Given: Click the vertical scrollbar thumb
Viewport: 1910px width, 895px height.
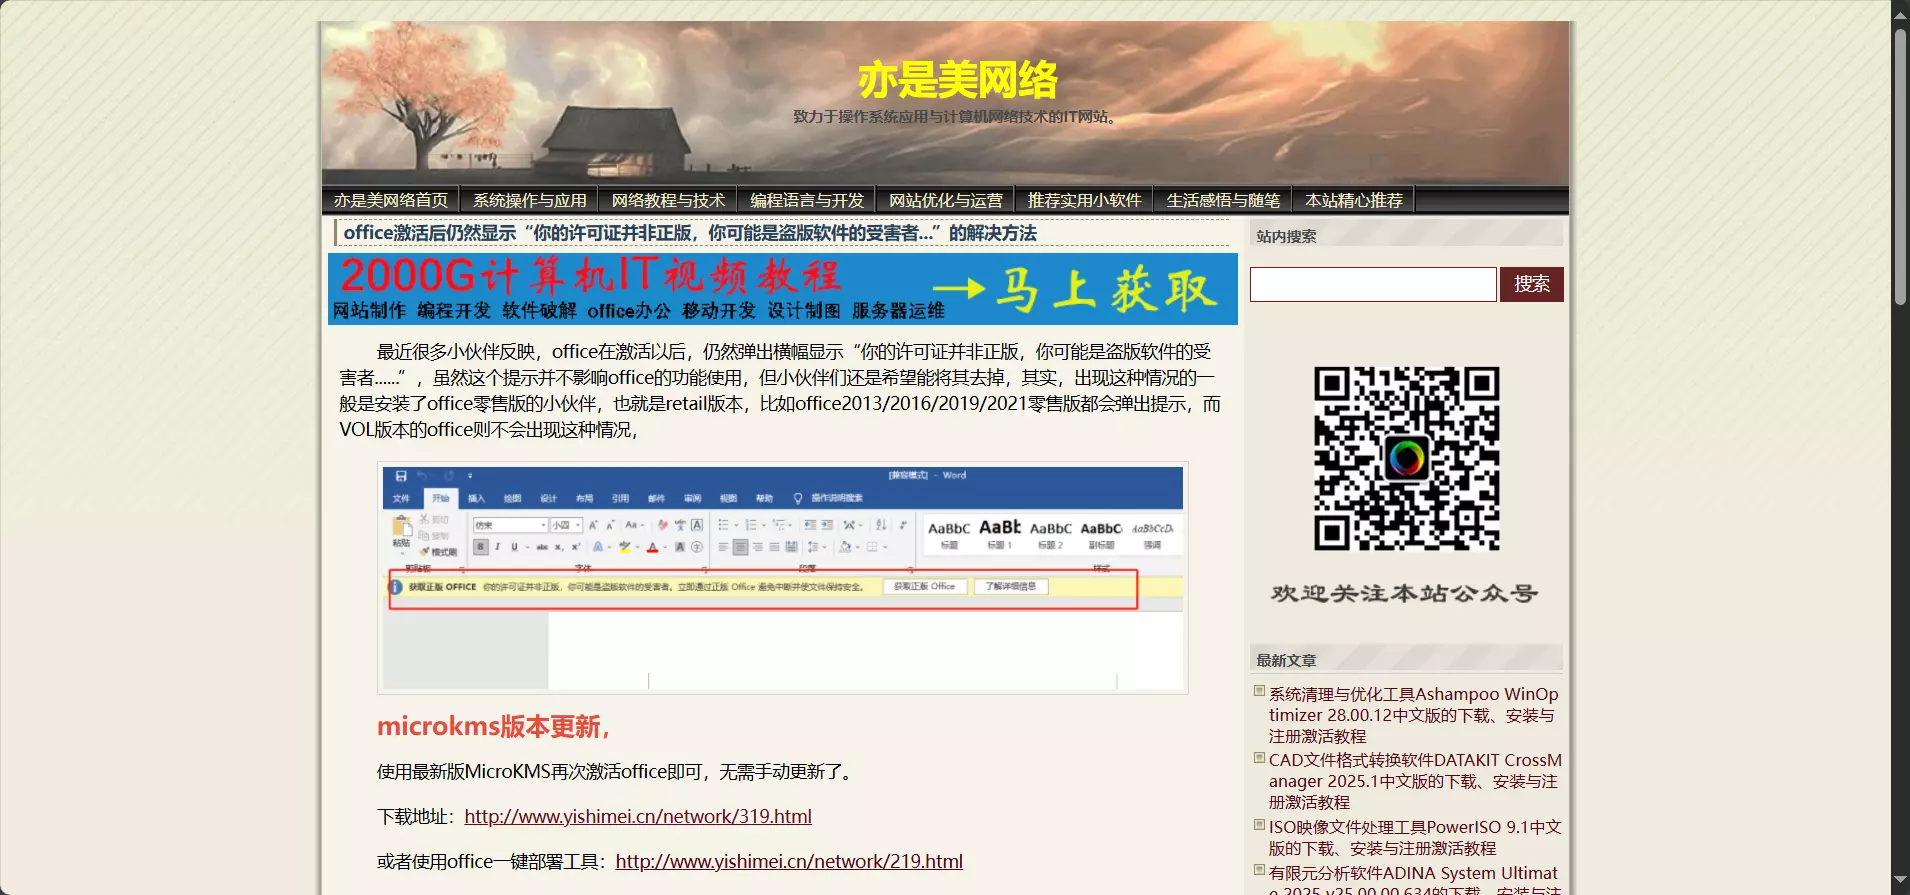Looking at the screenshot, I should pyautogui.click(x=1900, y=167).
